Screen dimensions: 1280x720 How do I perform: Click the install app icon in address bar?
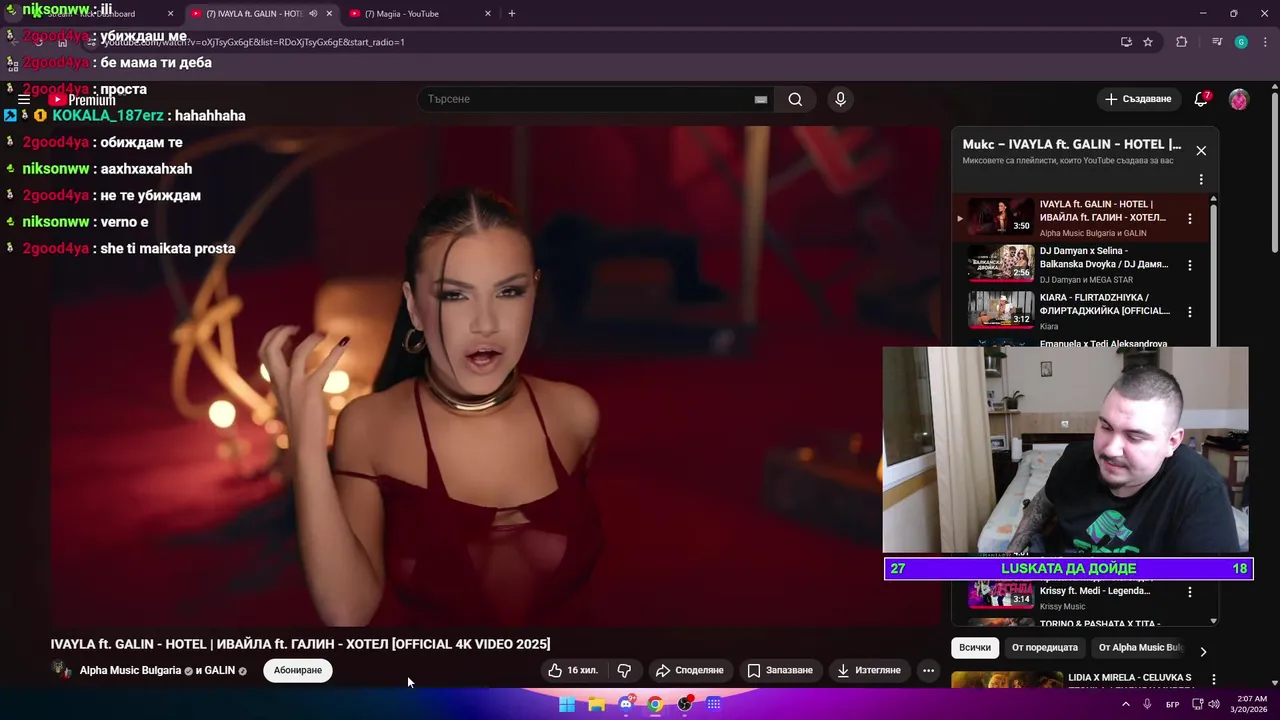pos(1126,42)
